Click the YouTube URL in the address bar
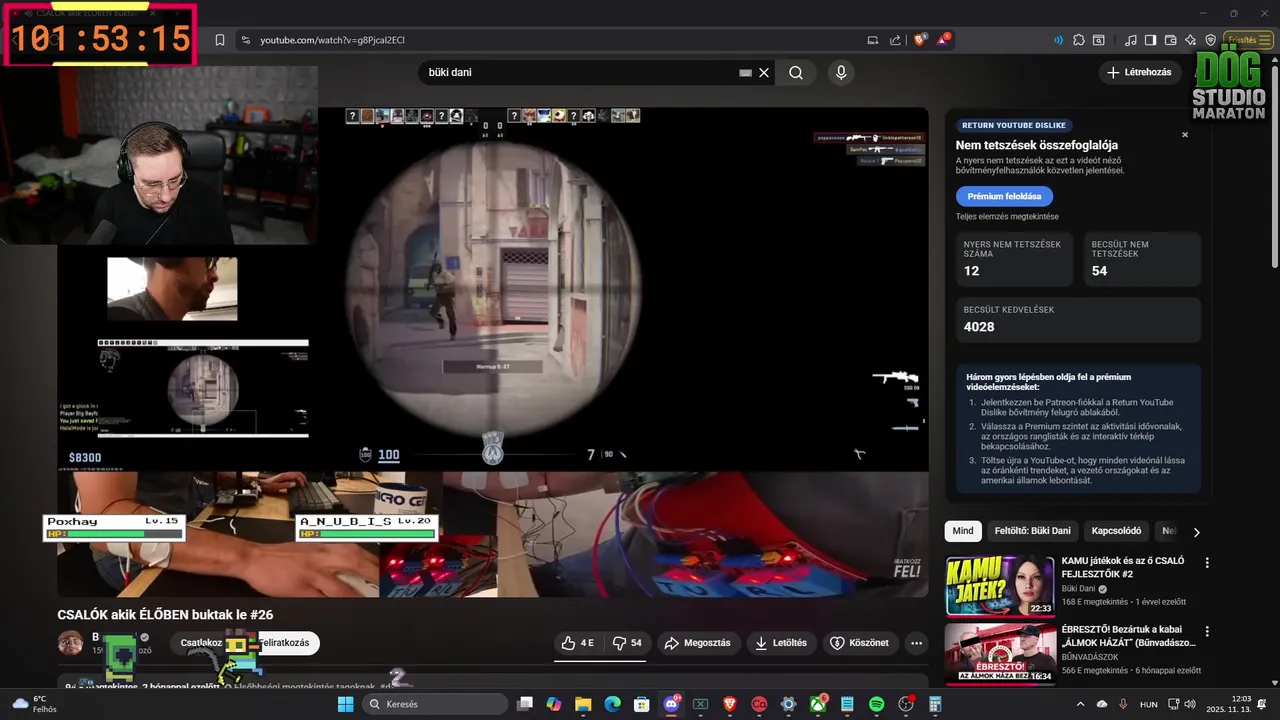This screenshot has height=720, width=1280. [x=332, y=40]
